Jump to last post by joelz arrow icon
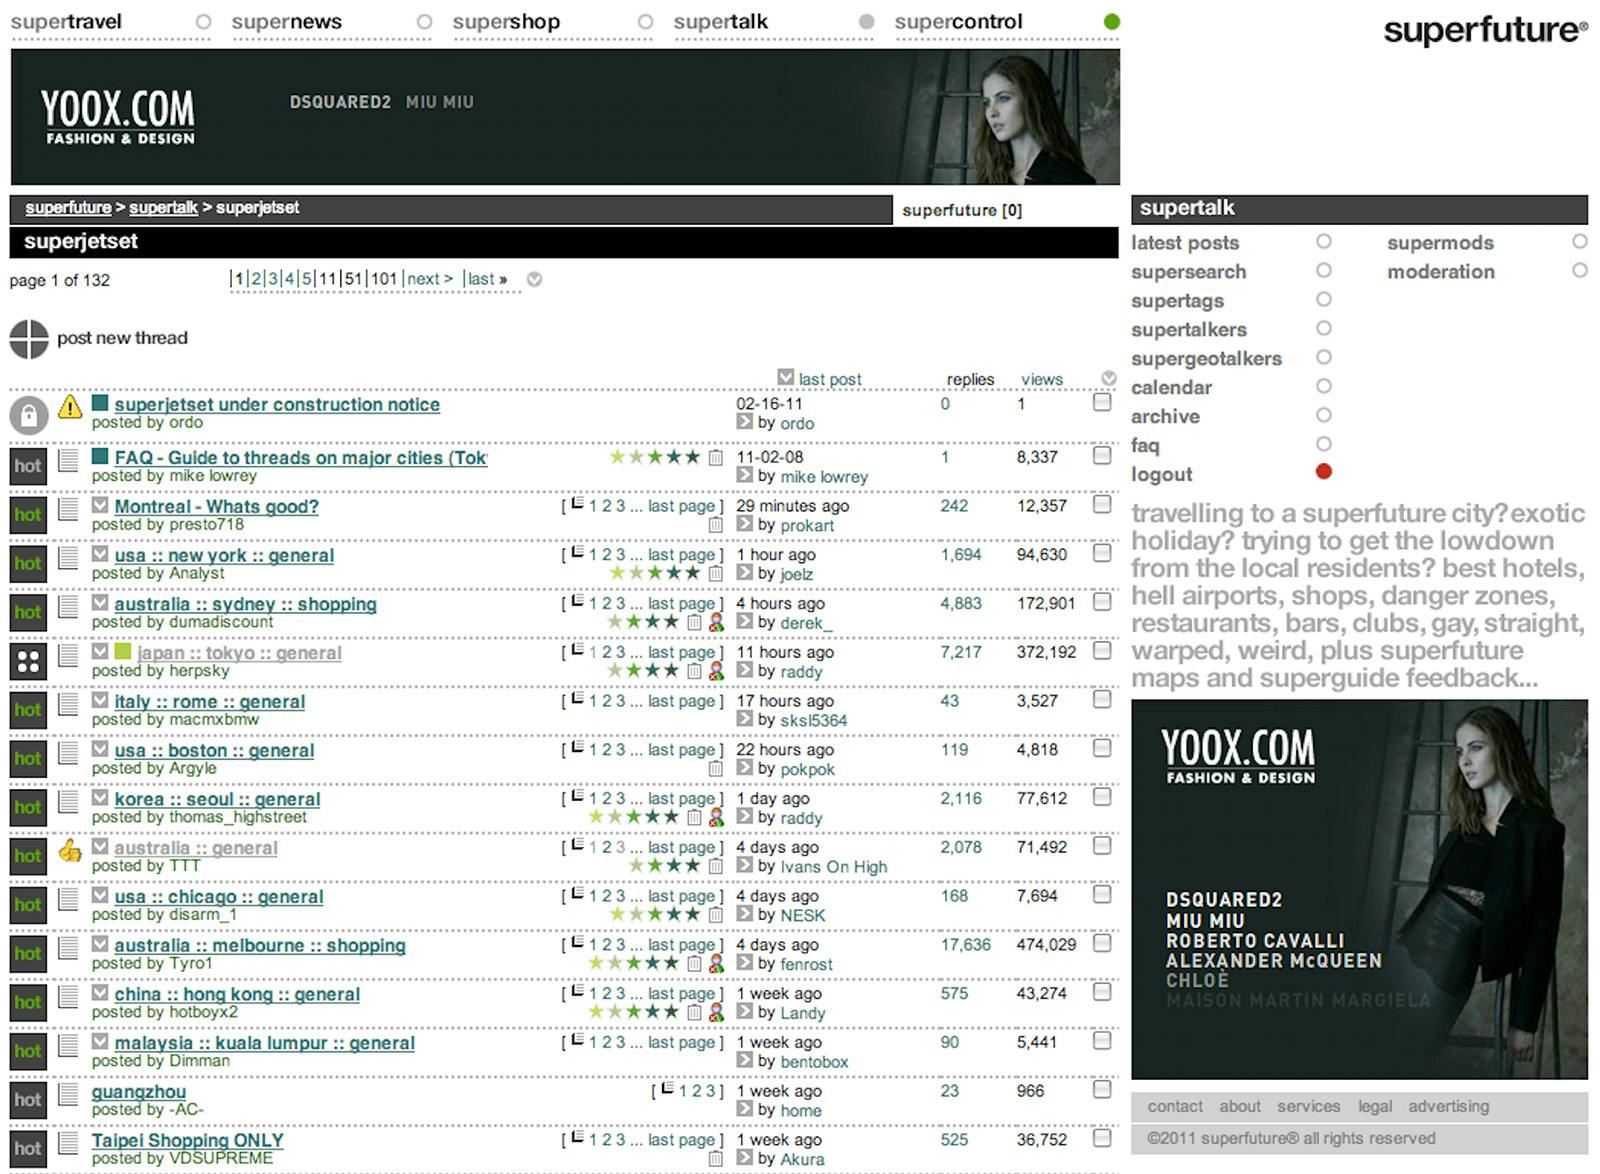The height and width of the screenshot is (1174, 1600). pyautogui.click(x=745, y=573)
